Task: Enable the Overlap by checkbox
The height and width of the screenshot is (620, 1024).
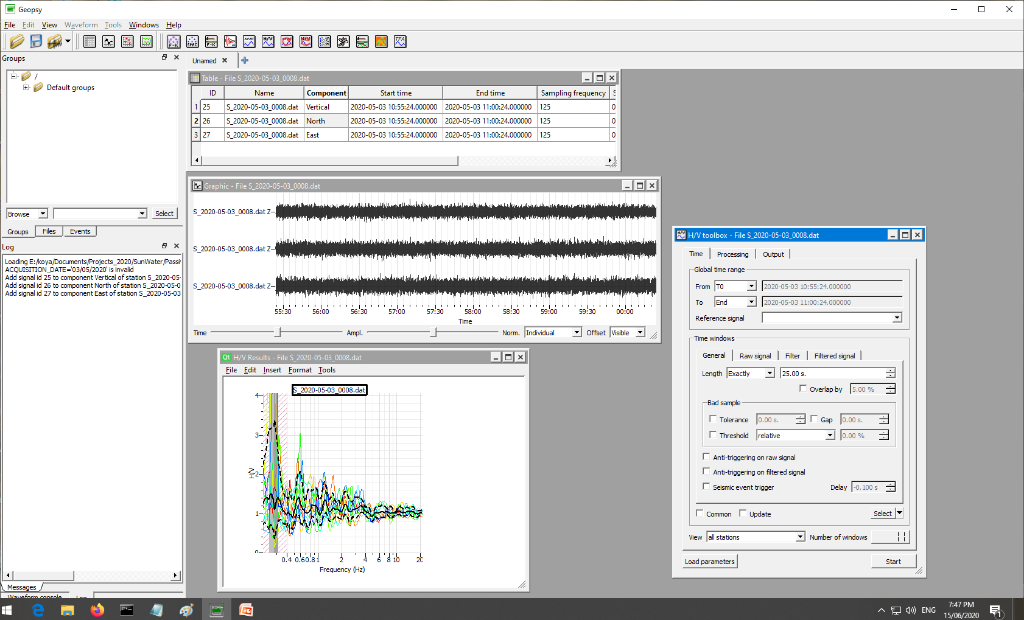Action: point(802,389)
